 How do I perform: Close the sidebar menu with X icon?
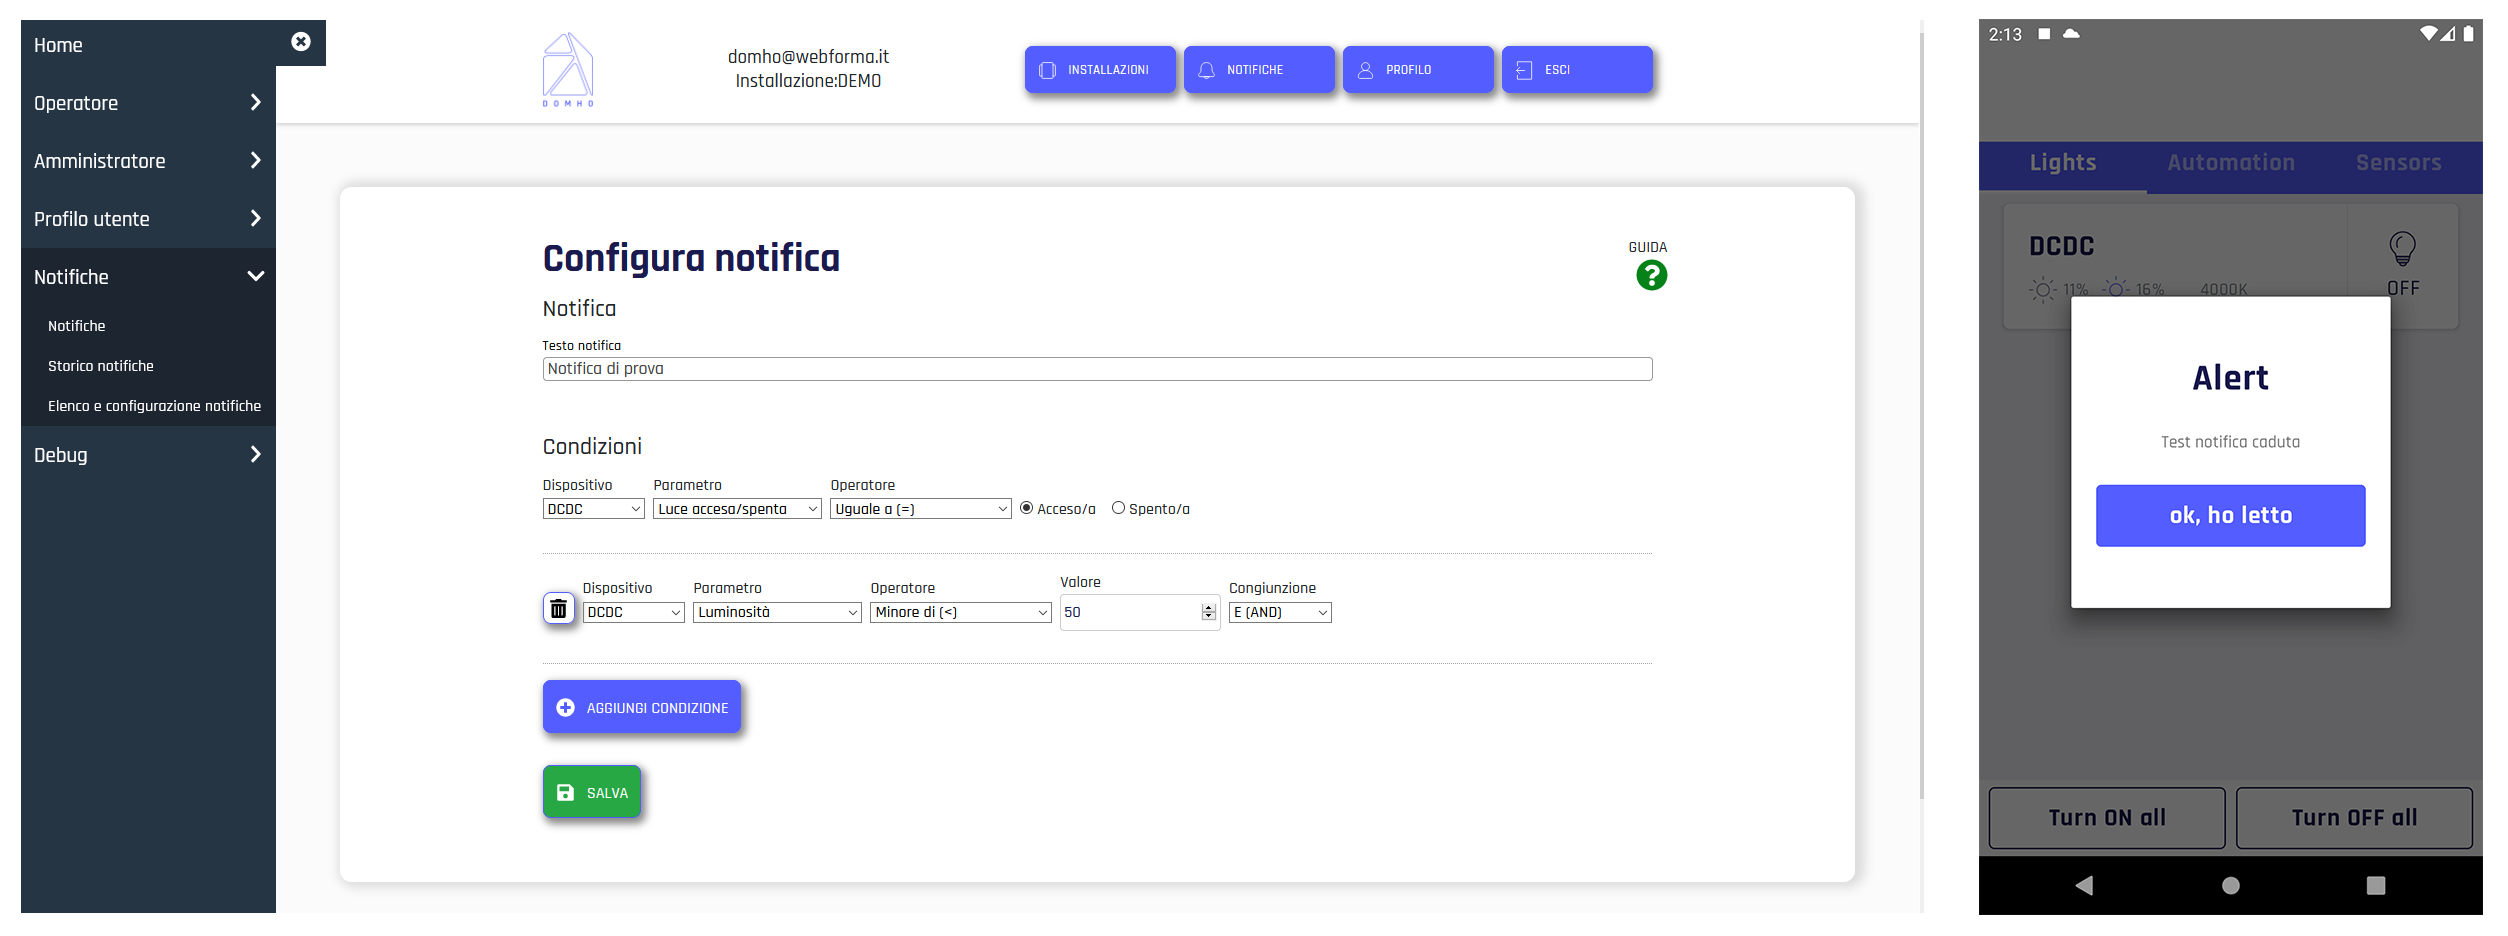coord(301,42)
